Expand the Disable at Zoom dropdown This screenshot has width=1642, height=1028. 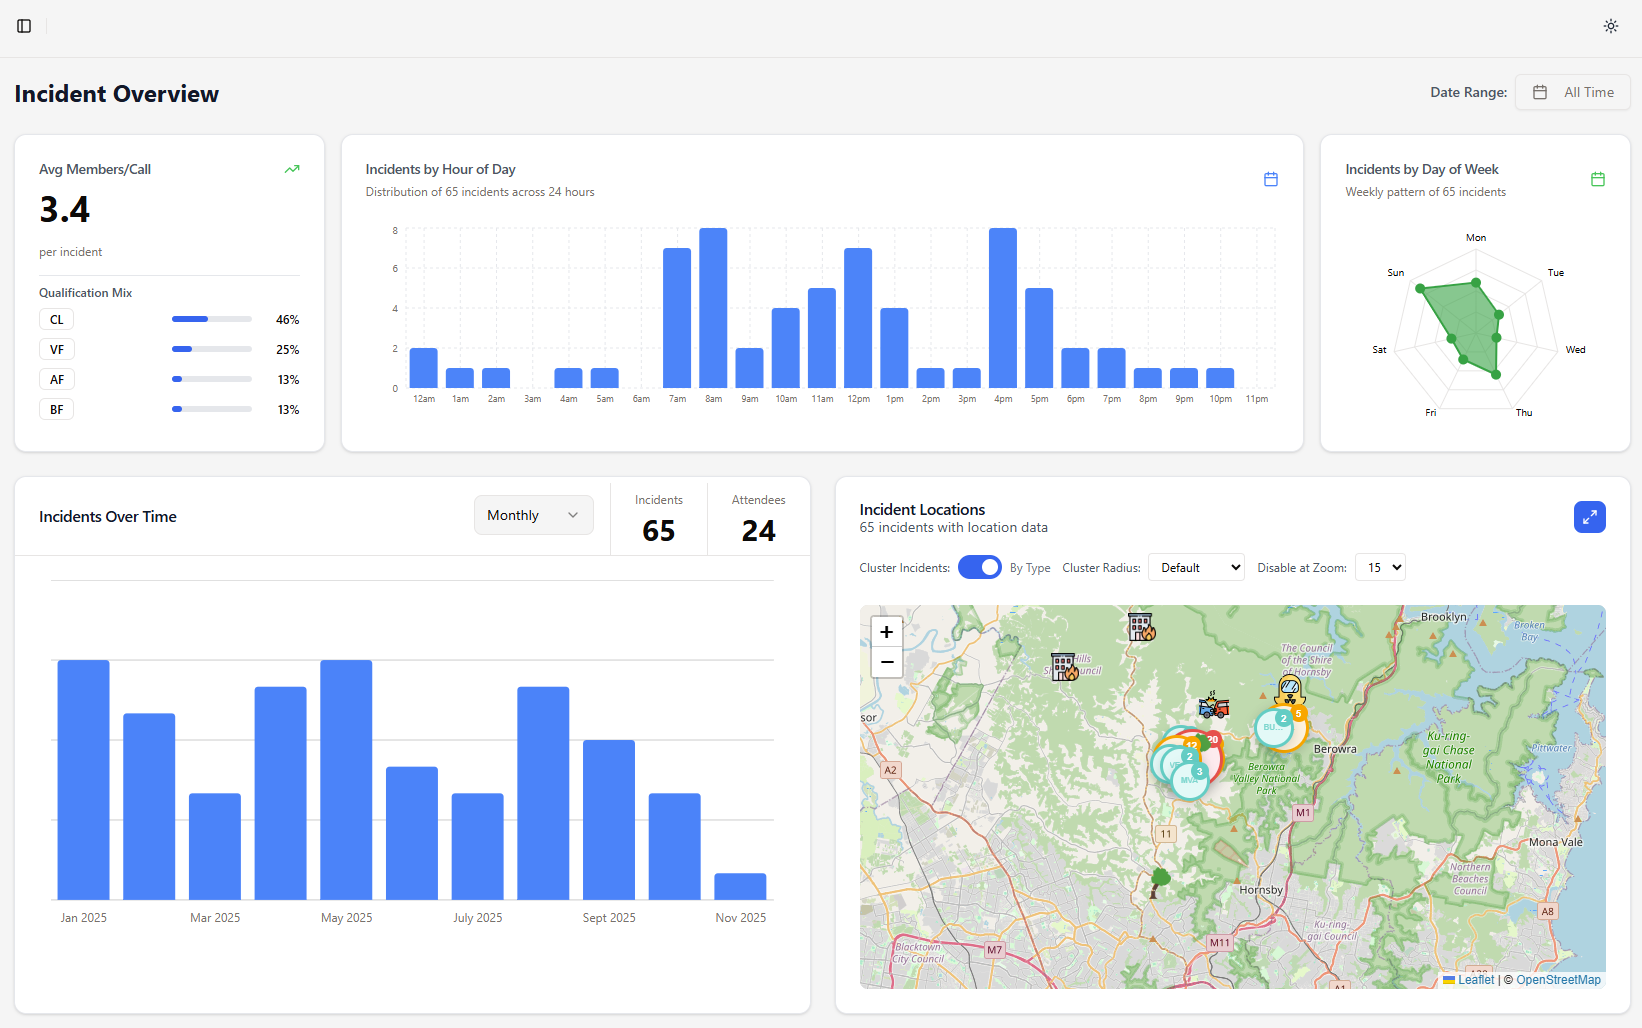1380,567
